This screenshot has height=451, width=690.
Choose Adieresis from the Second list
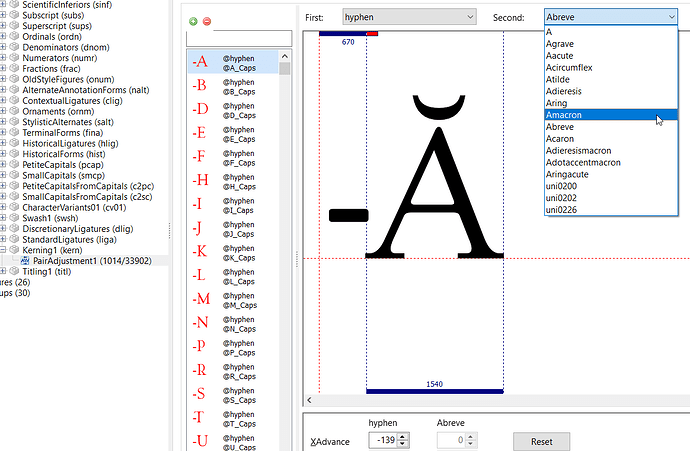tap(611, 91)
